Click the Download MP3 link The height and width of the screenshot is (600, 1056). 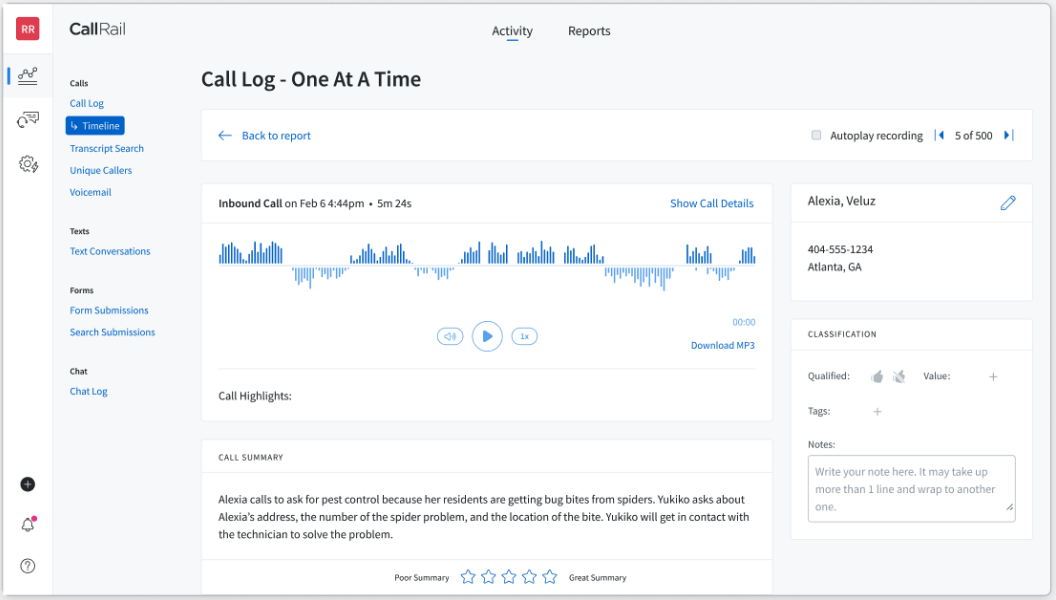pyautogui.click(x=722, y=346)
